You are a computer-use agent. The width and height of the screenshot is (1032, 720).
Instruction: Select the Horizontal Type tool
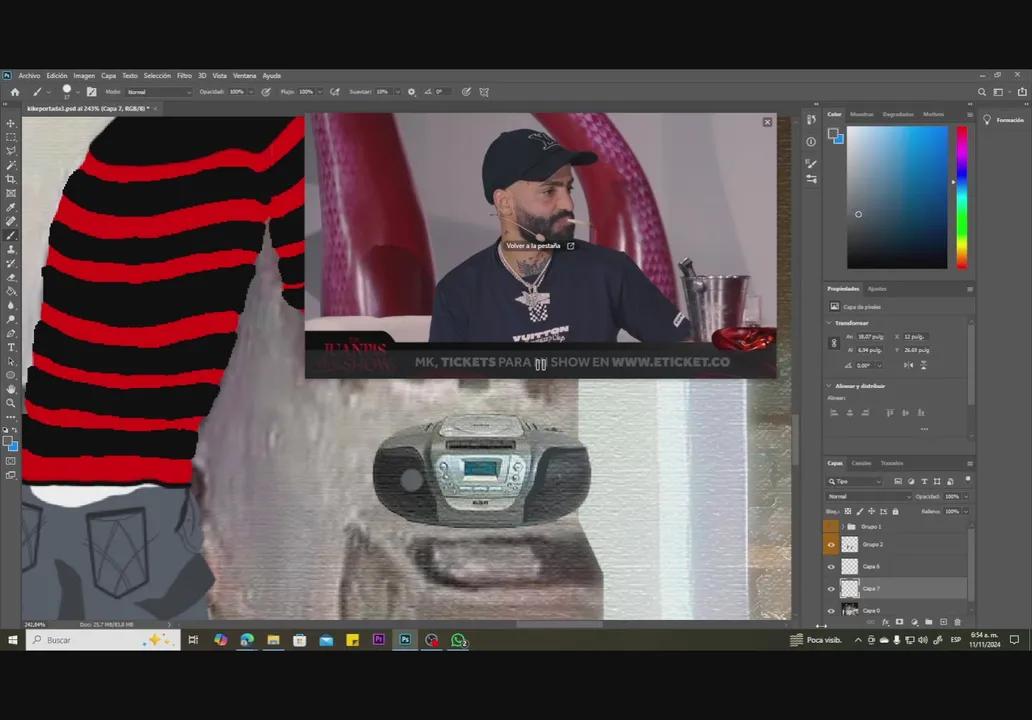pyautogui.click(x=11, y=347)
